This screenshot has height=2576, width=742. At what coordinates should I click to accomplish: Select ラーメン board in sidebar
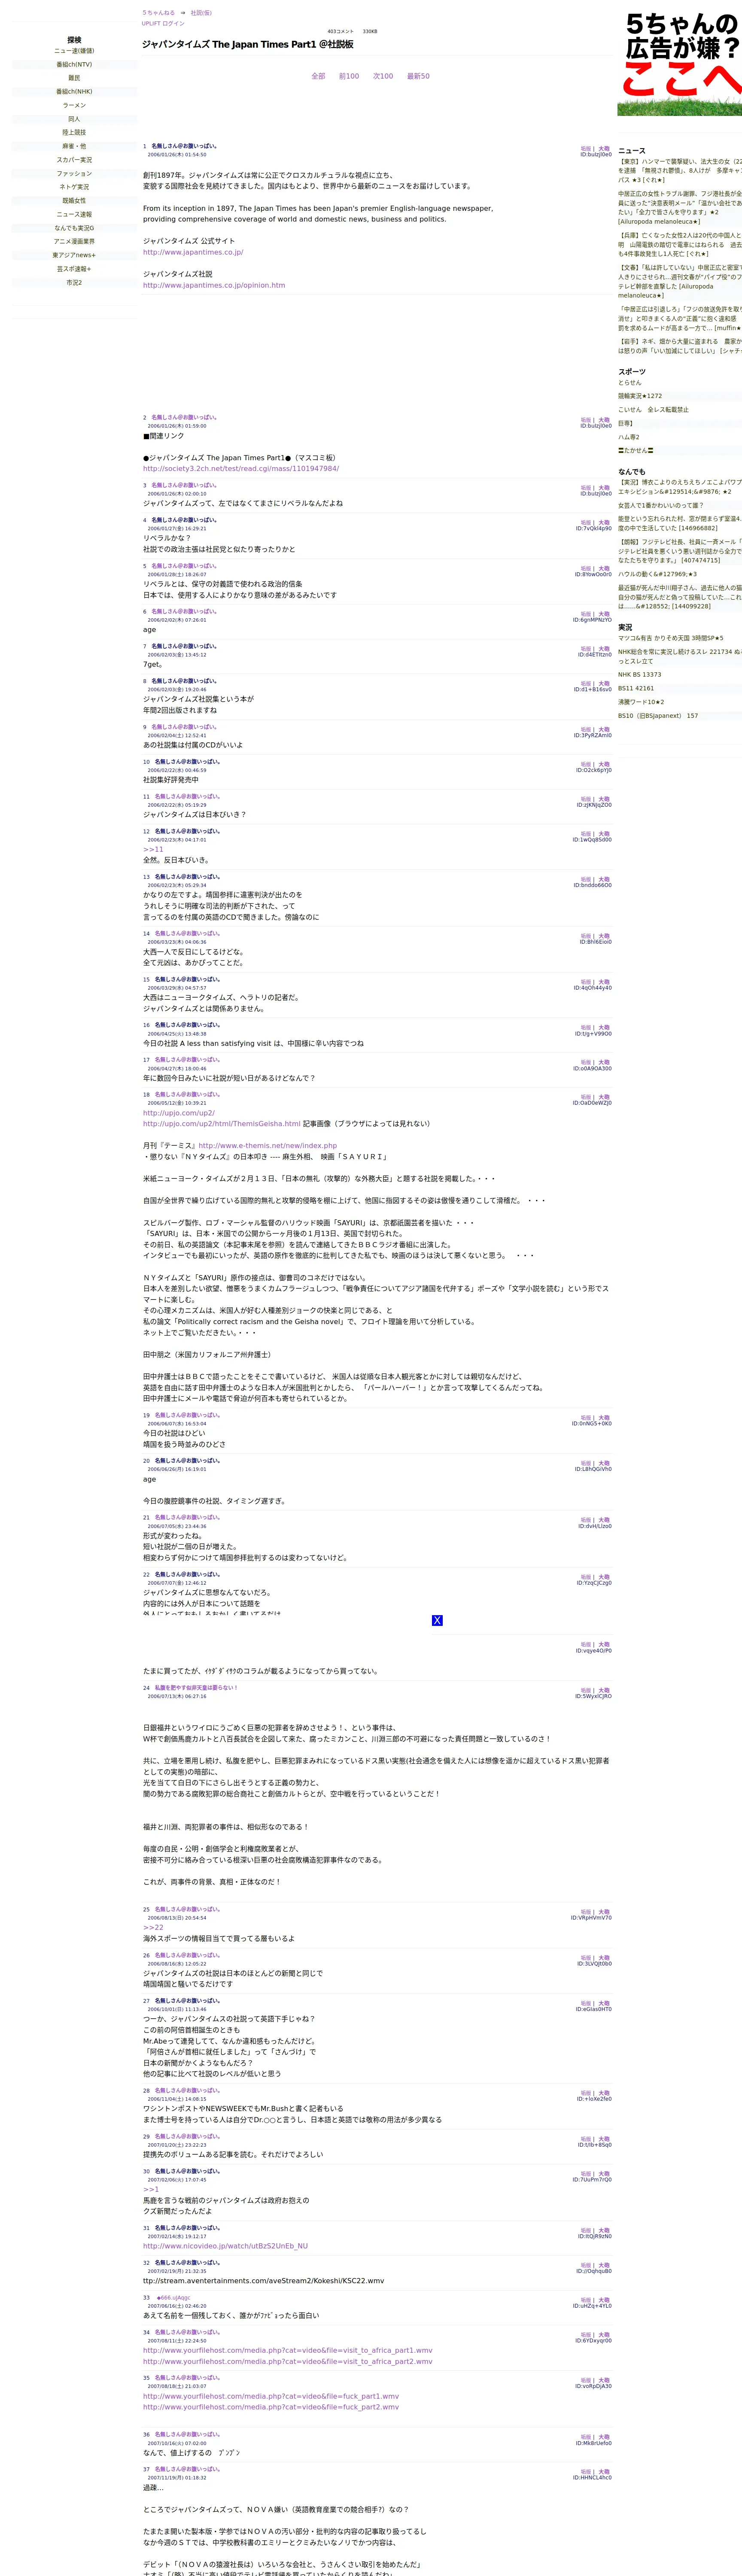(74, 105)
